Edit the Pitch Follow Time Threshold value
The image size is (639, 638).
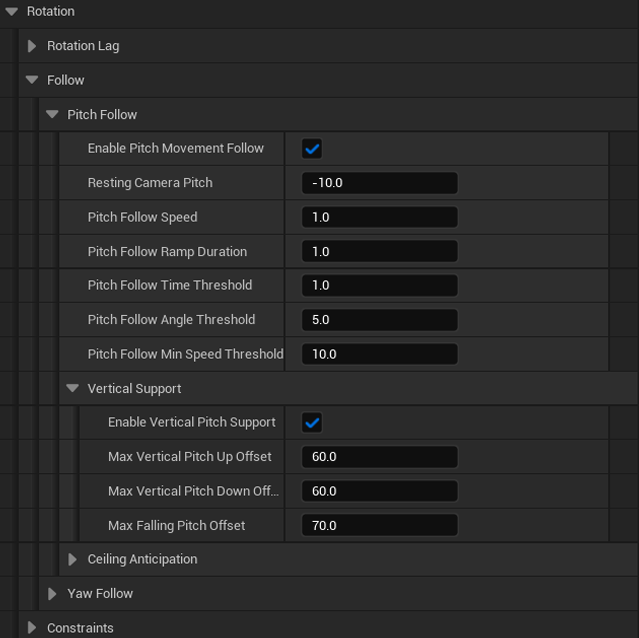pos(379,286)
